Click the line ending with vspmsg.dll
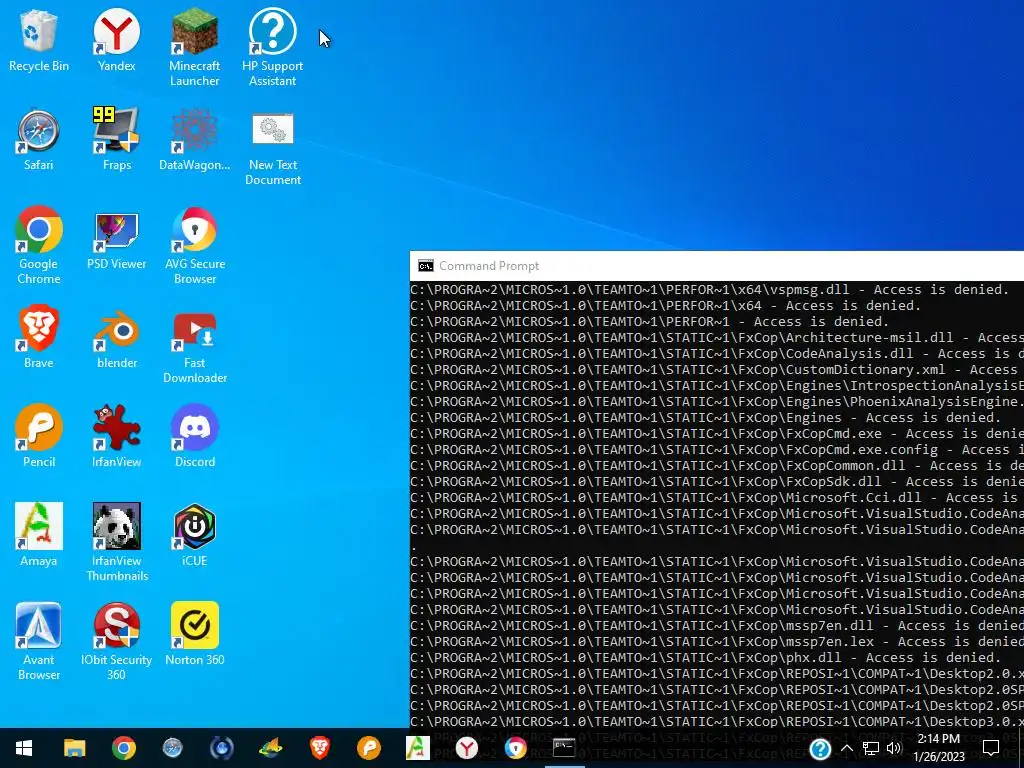 [709, 289]
